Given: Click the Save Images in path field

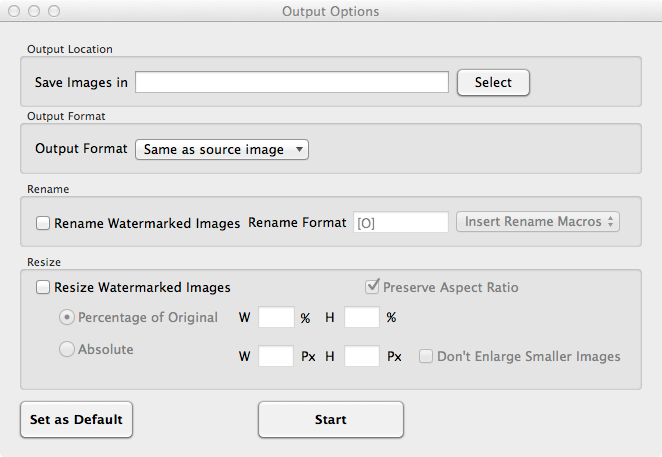Looking at the screenshot, I should click(291, 82).
